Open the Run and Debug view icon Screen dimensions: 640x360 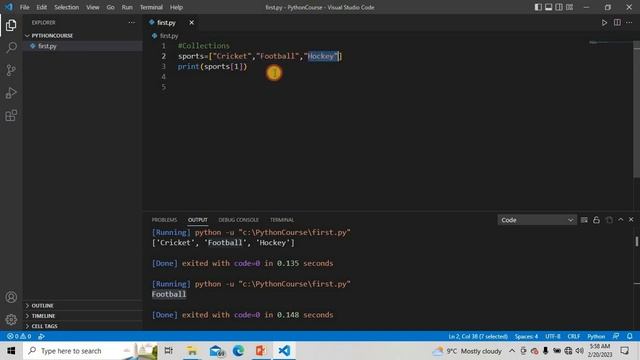point(11,93)
